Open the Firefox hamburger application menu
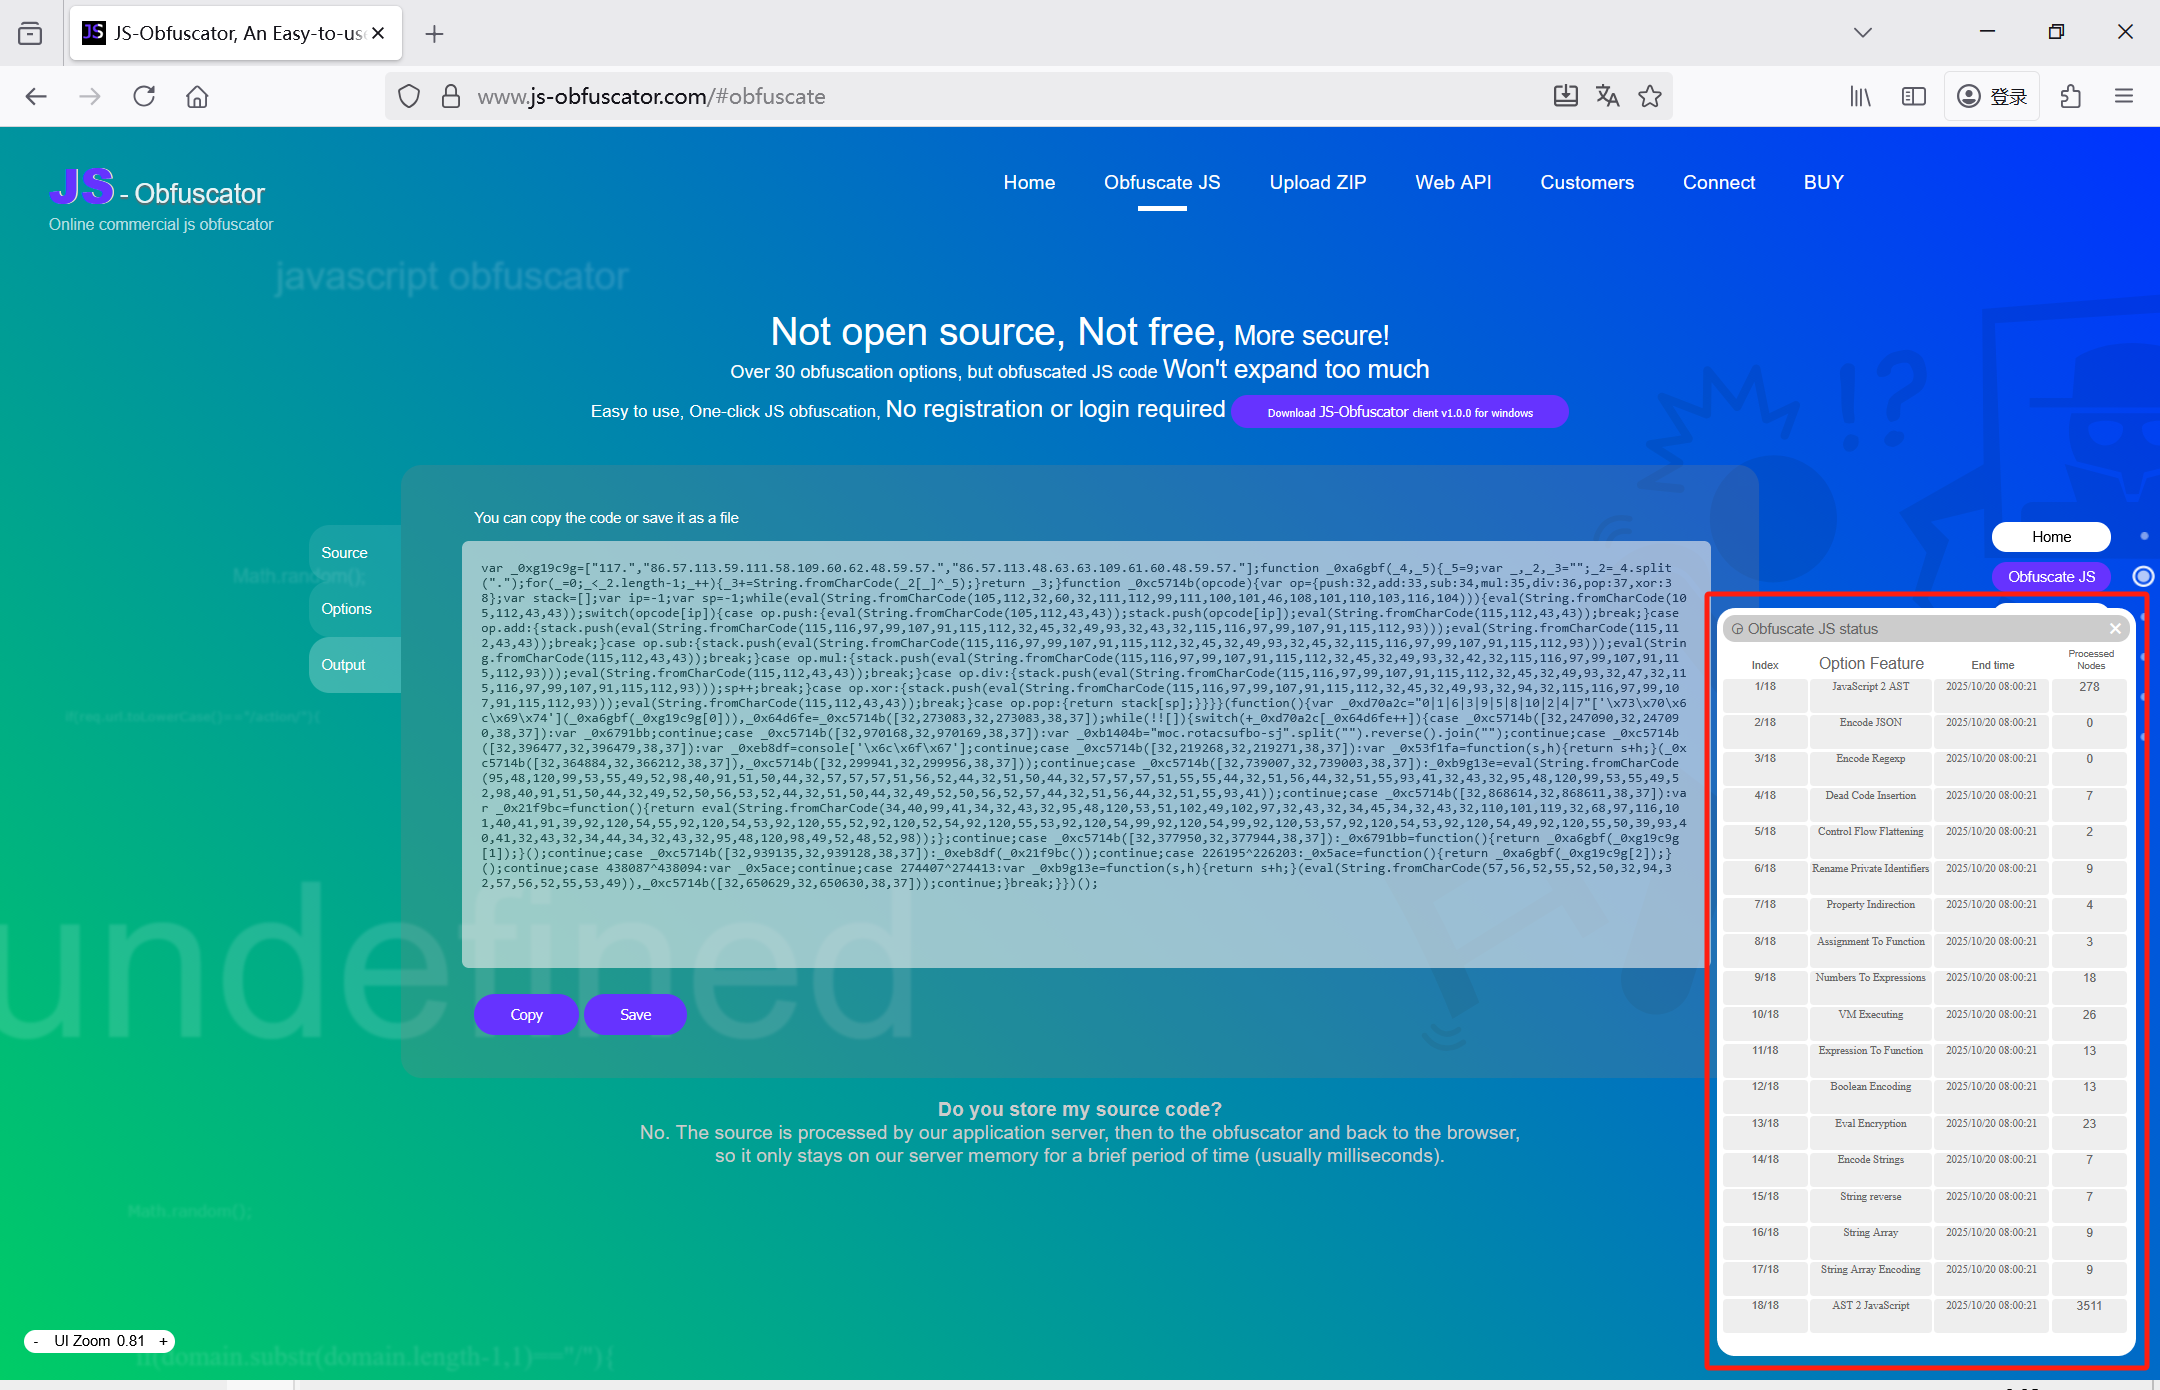Viewport: 2160px width, 1390px height. click(x=2124, y=96)
